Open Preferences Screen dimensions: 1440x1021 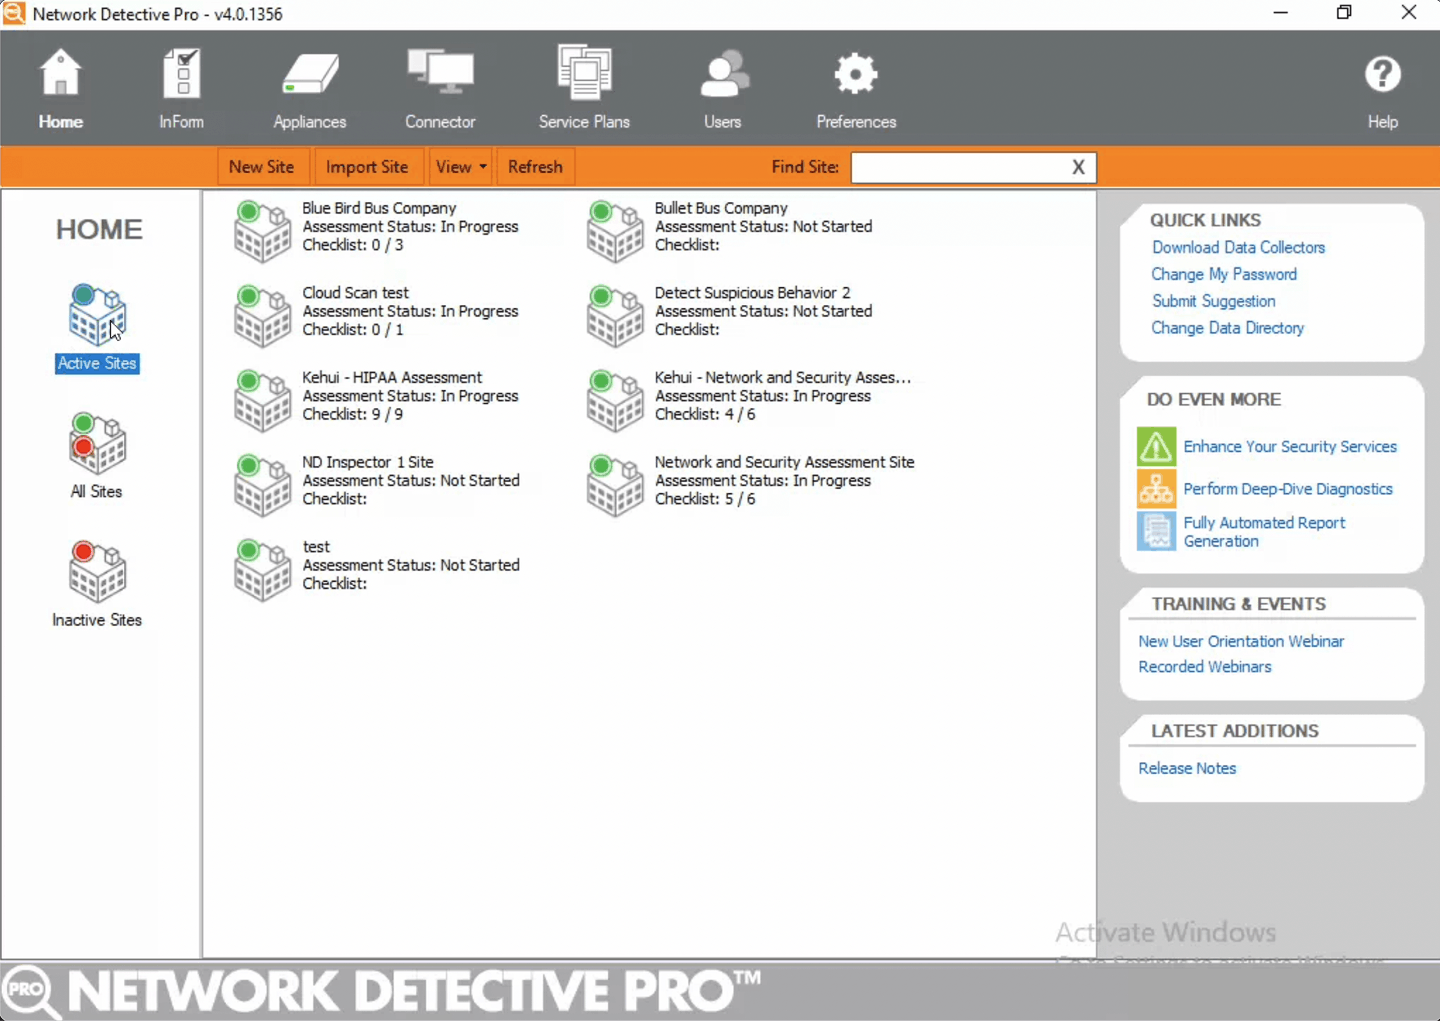pos(855,88)
